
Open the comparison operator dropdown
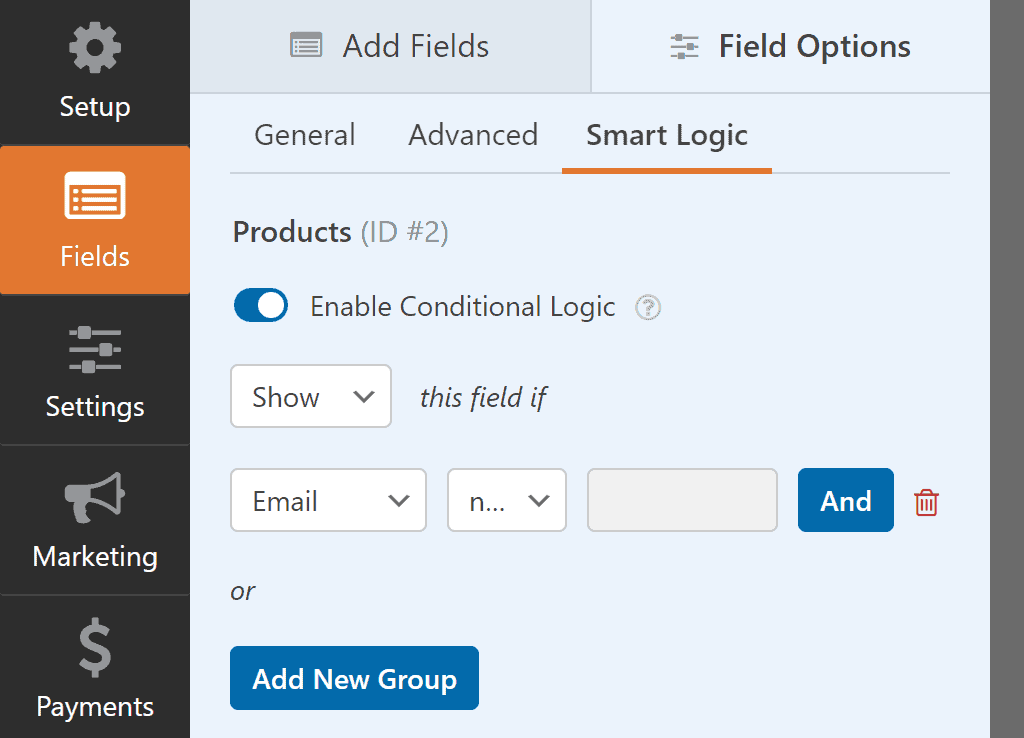tap(506, 500)
